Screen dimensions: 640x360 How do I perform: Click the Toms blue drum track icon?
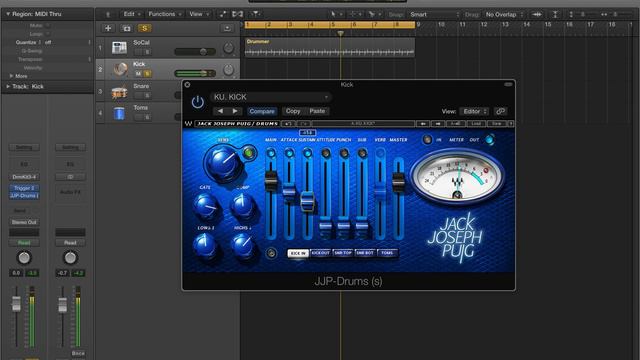click(x=119, y=113)
